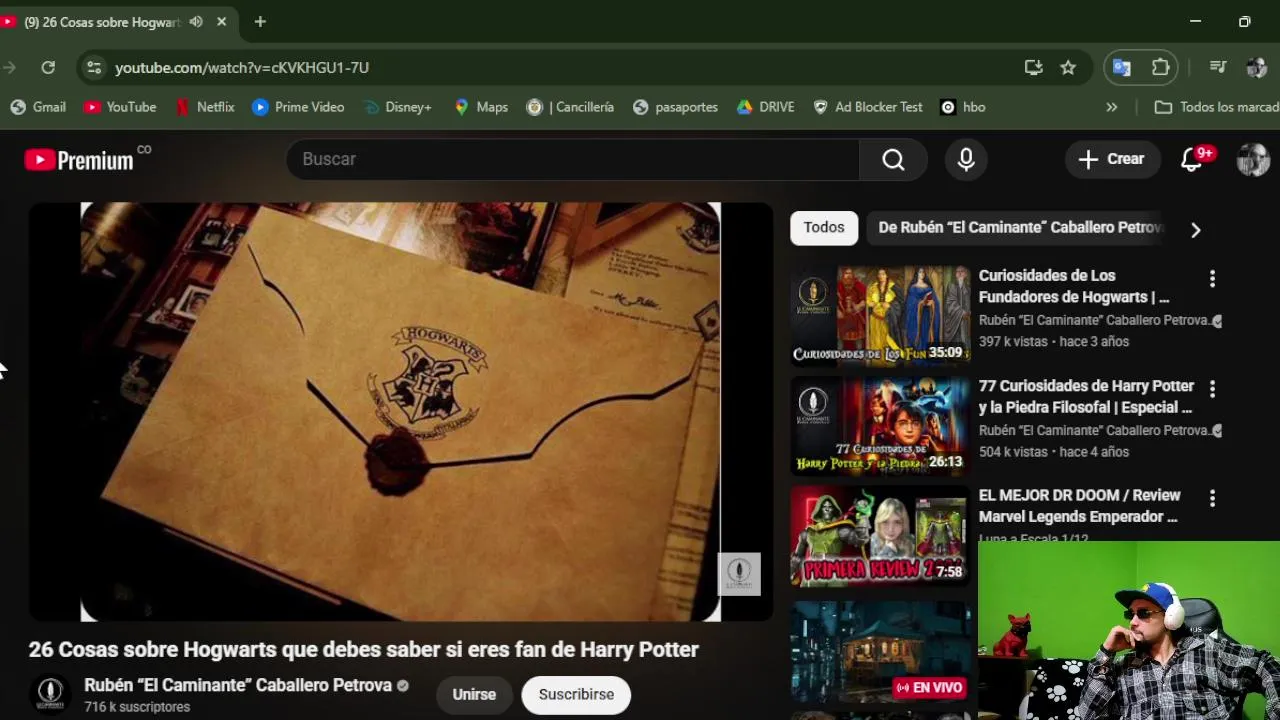This screenshot has width=1280, height=720.
Task: Open the Chrome profile avatar
Action: tap(1256, 67)
